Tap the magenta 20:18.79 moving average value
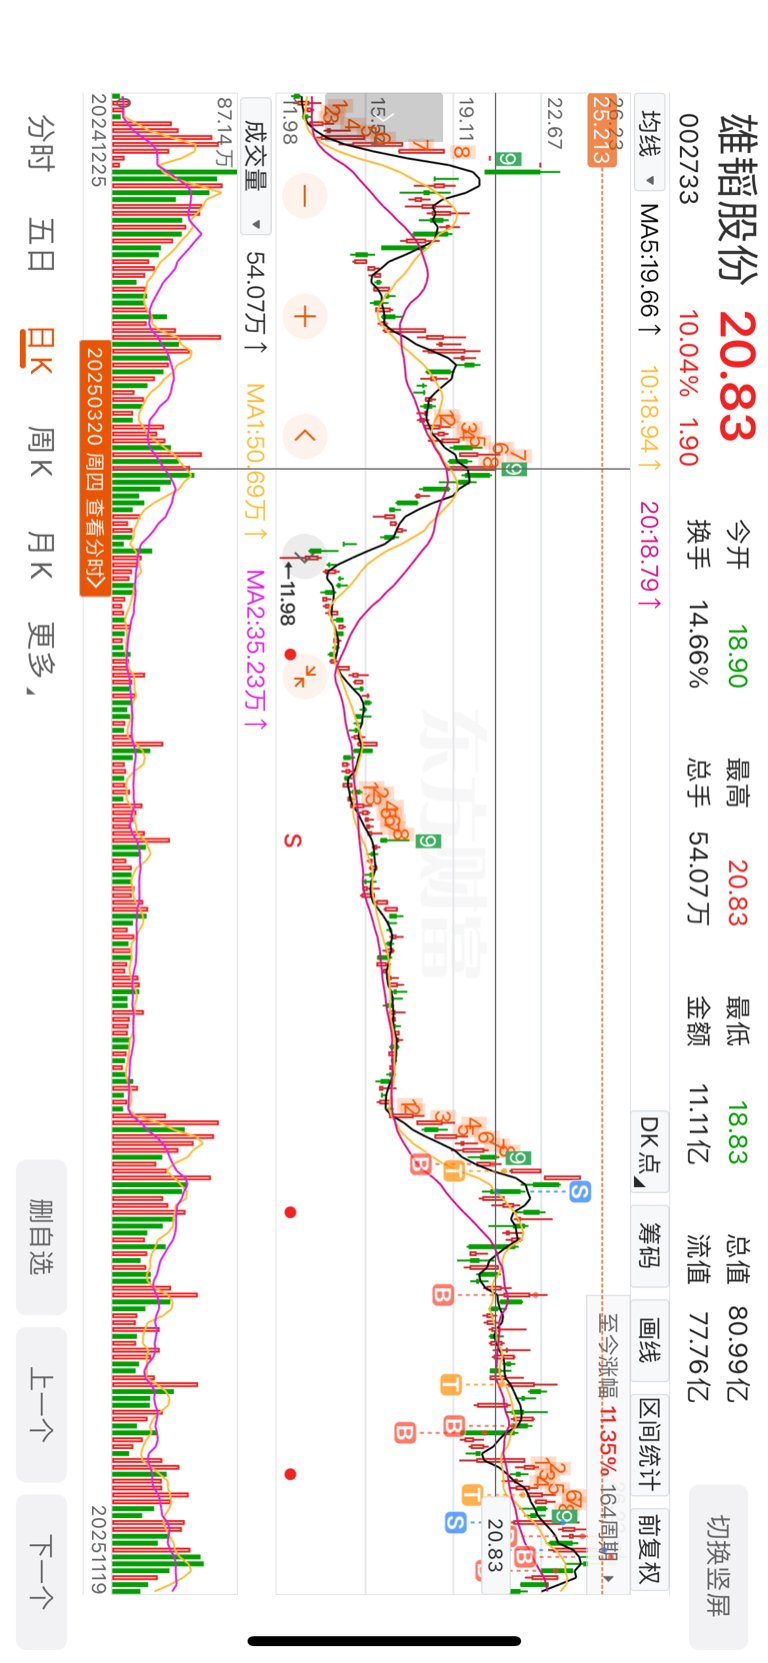768x1663 pixels. point(649,556)
